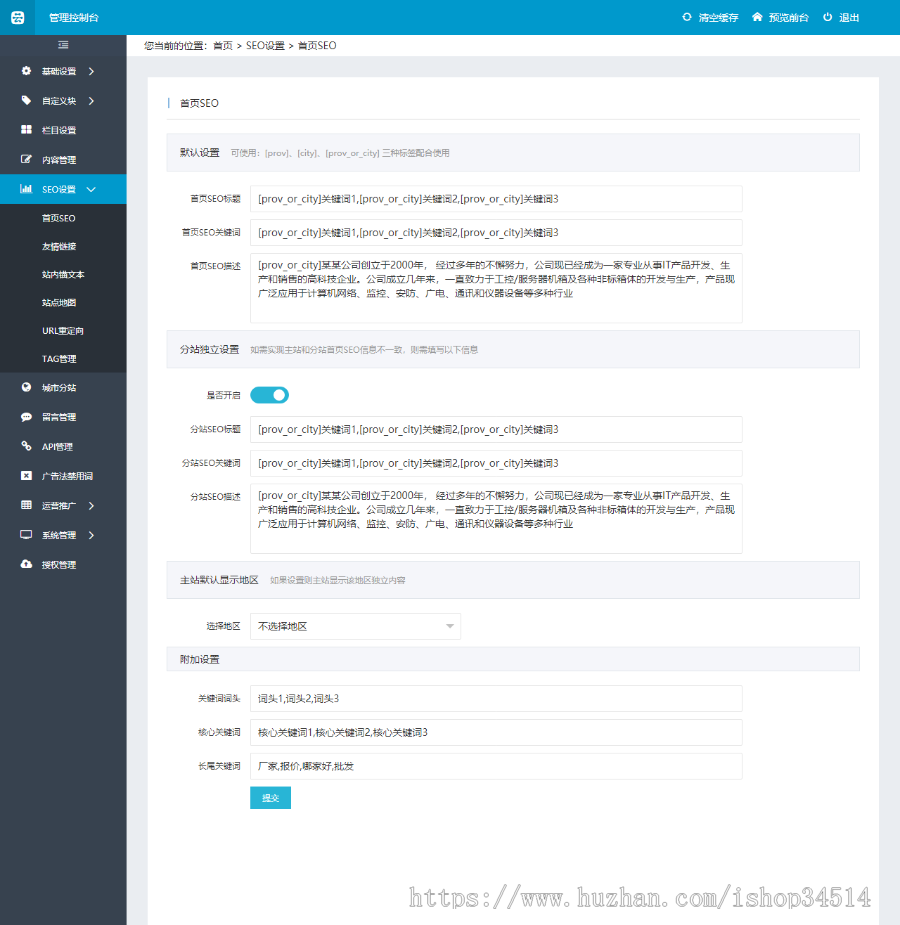This screenshot has width=900, height=925.
Task: Click the 内容管理 edit icon
Action: (x=26, y=159)
